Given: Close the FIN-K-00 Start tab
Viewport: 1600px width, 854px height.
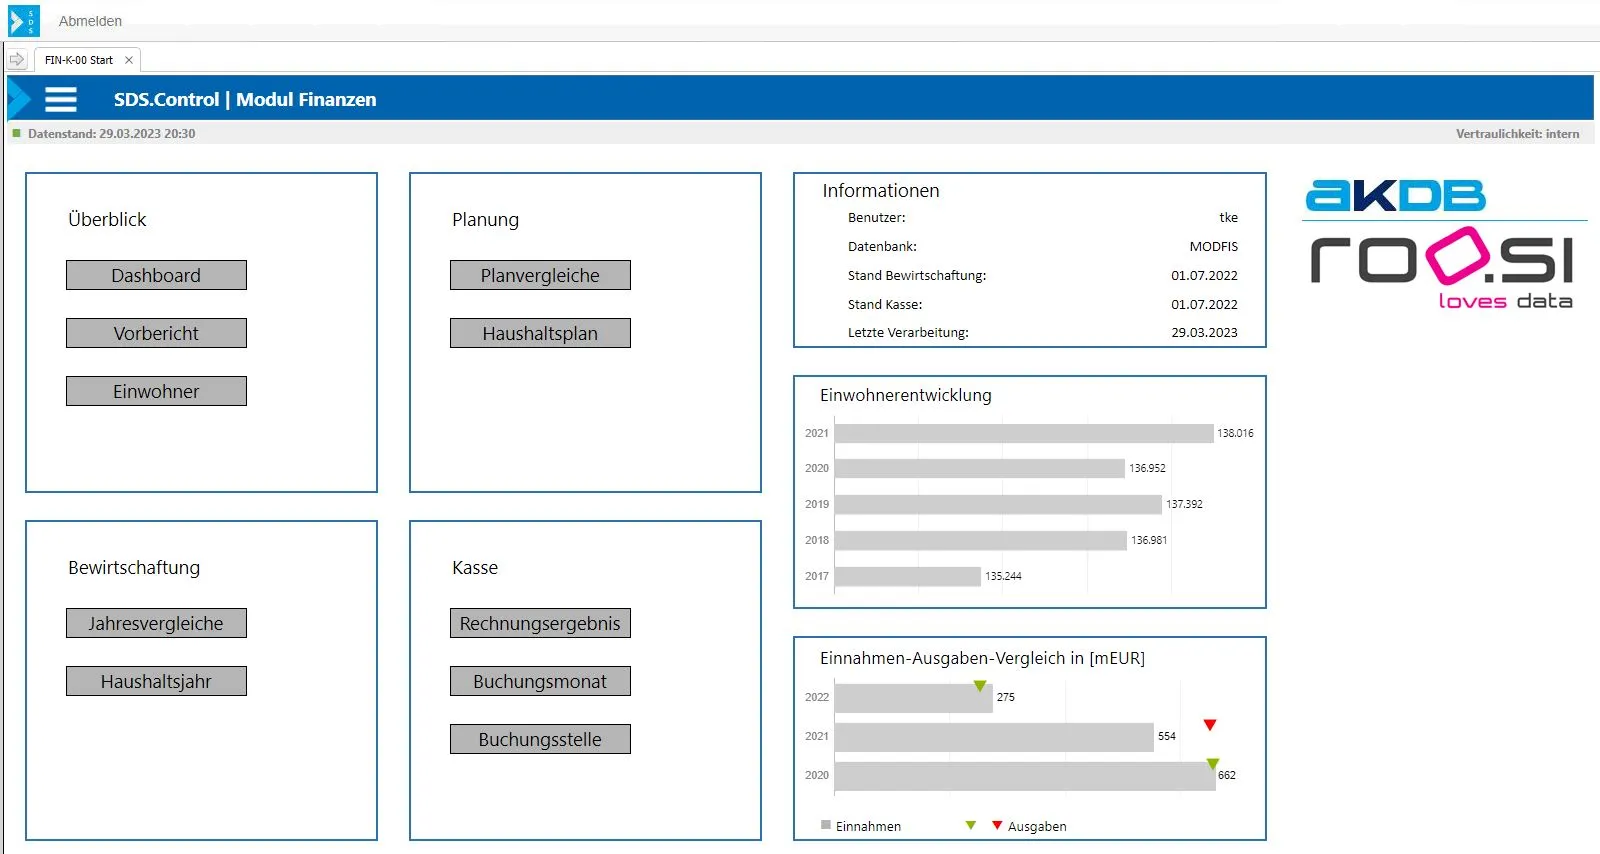Looking at the screenshot, I should 129,60.
